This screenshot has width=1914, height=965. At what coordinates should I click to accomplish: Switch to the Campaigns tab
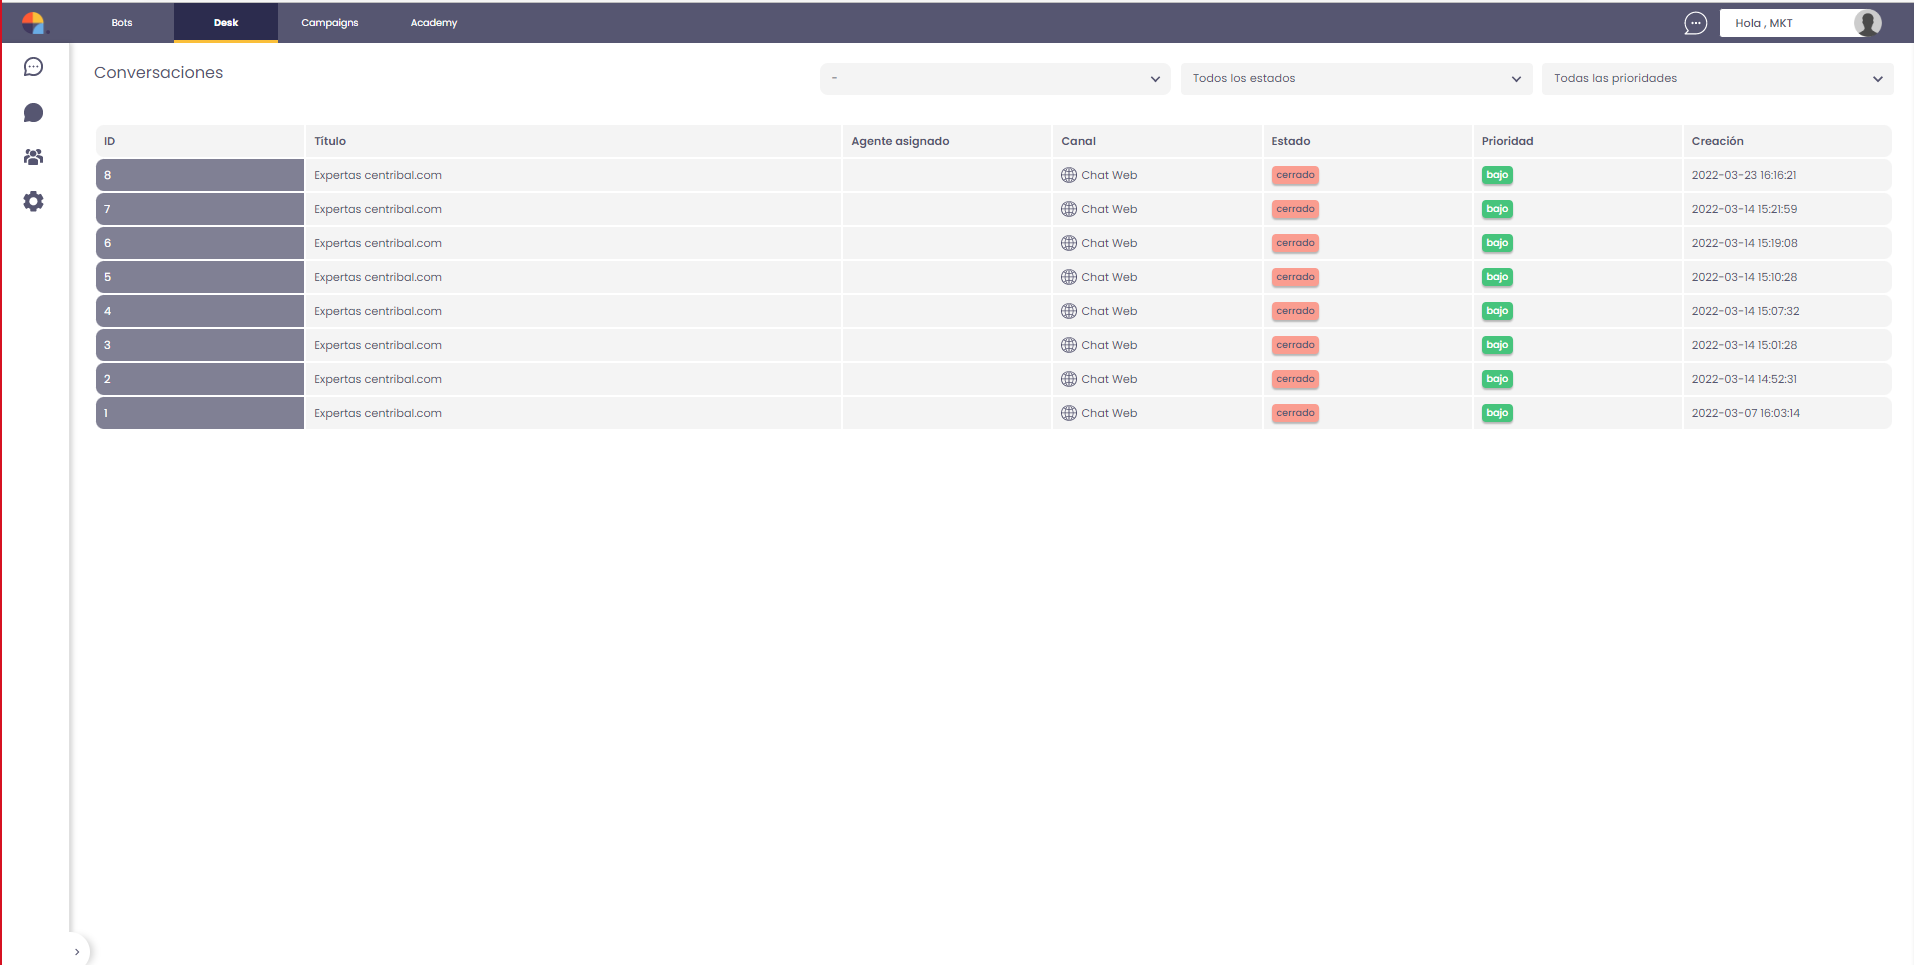(x=330, y=22)
